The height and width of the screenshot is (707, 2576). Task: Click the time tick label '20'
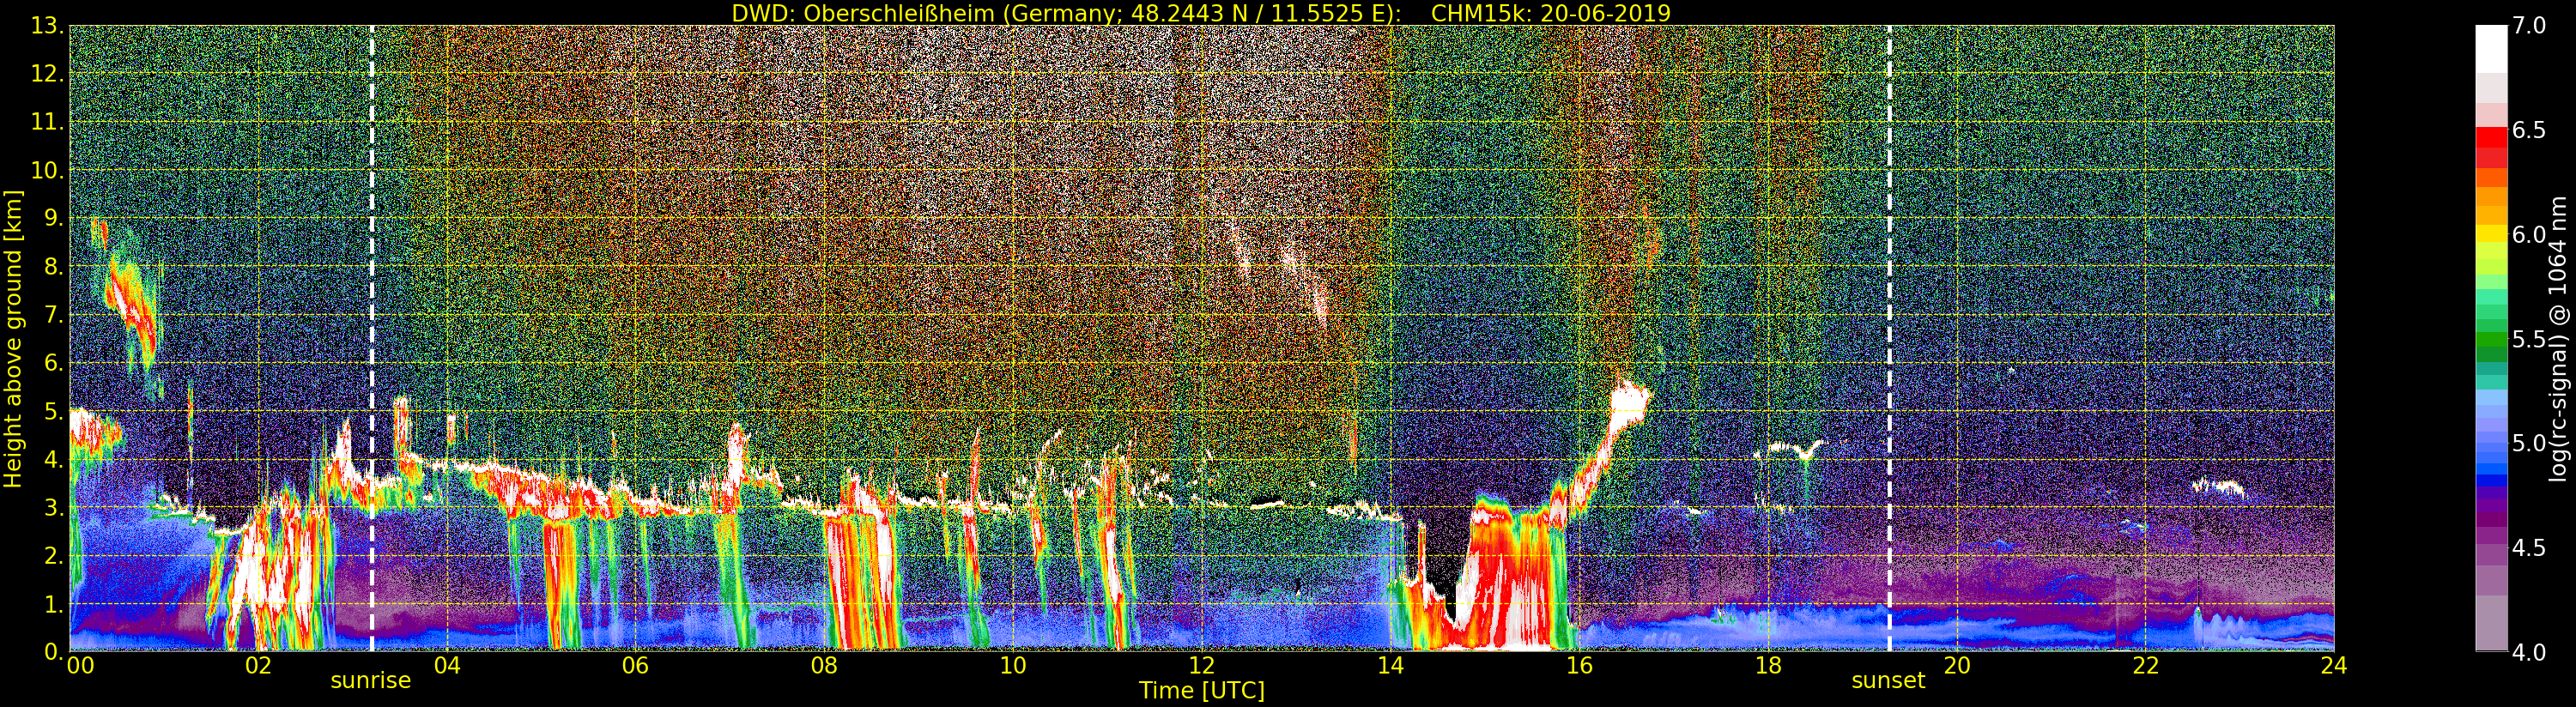1956,666
